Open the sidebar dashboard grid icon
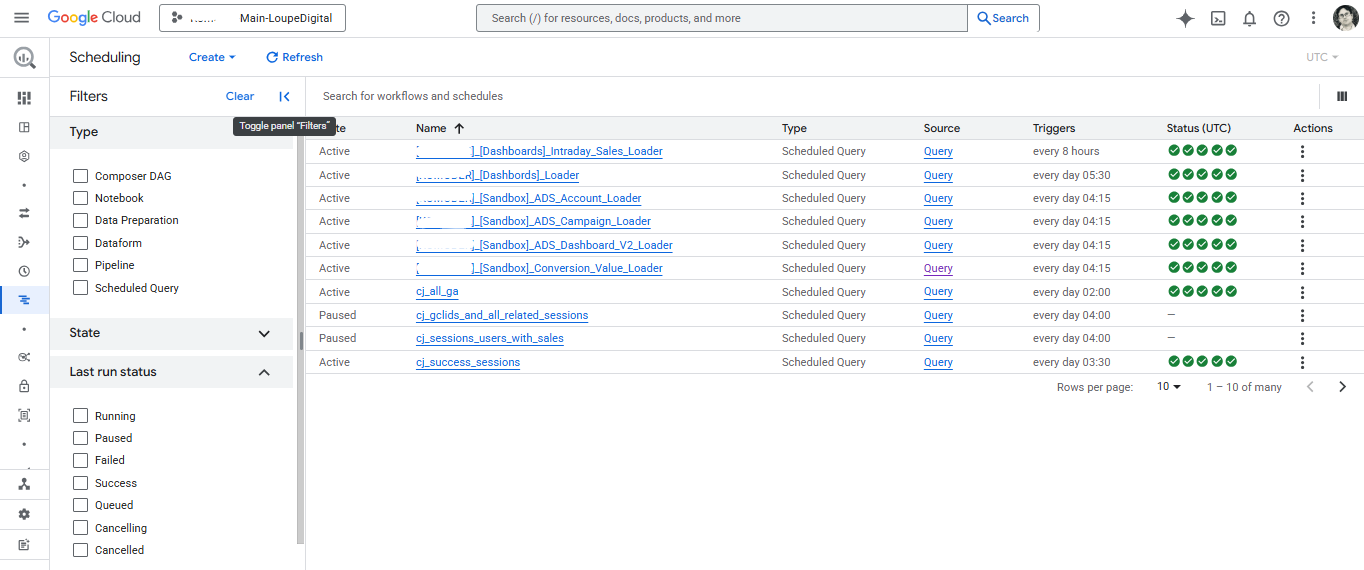Image resolution: width=1364 pixels, height=570 pixels. 24,98
